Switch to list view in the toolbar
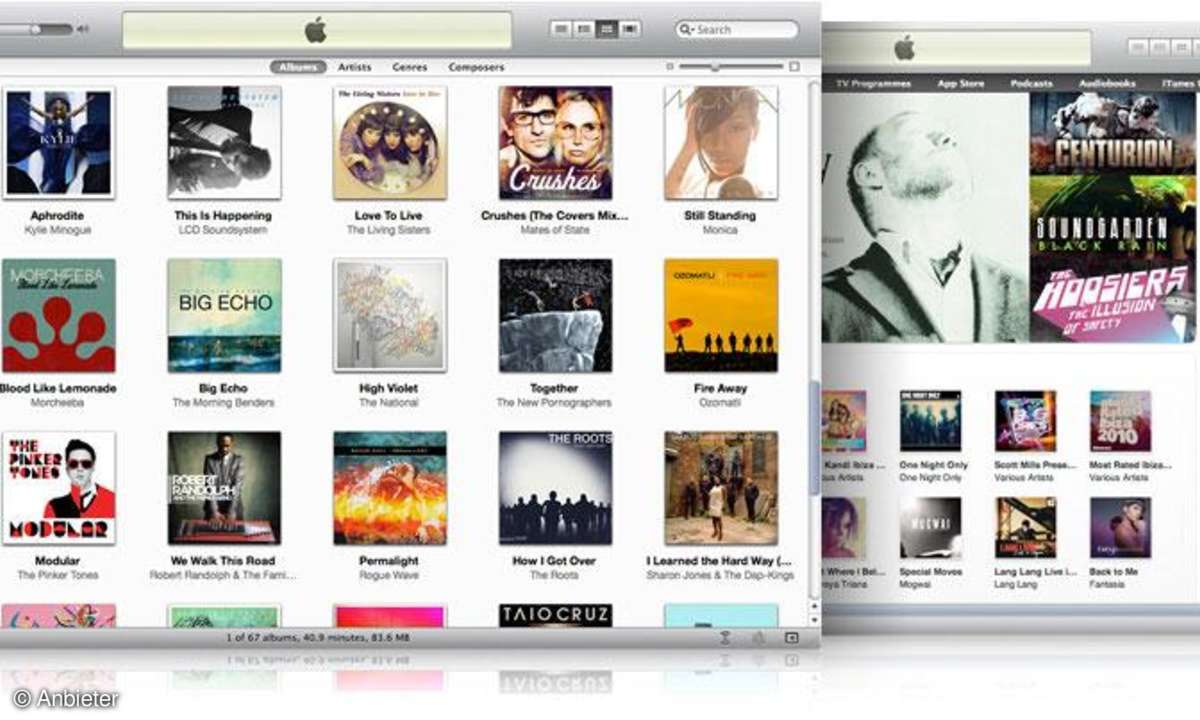The height and width of the screenshot is (720, 1200). pyautogui.click(x=561, y=29)
